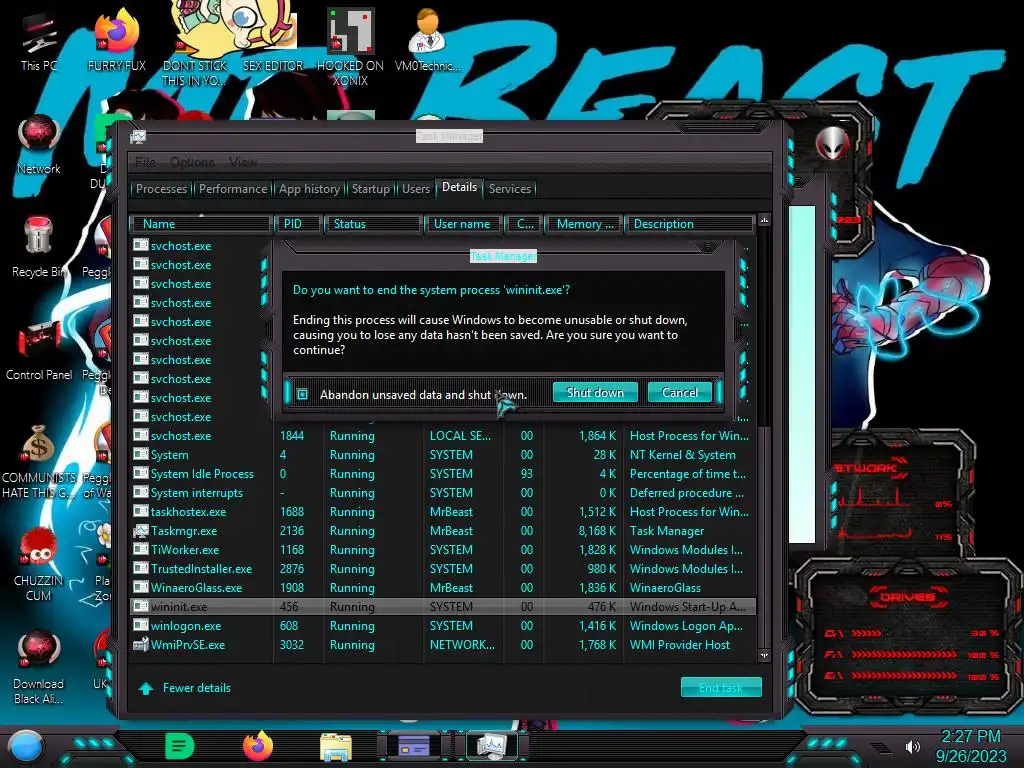Open This PC desktop icon
The height and width of the screenshot is (768, 1024).
pos(39,42)
